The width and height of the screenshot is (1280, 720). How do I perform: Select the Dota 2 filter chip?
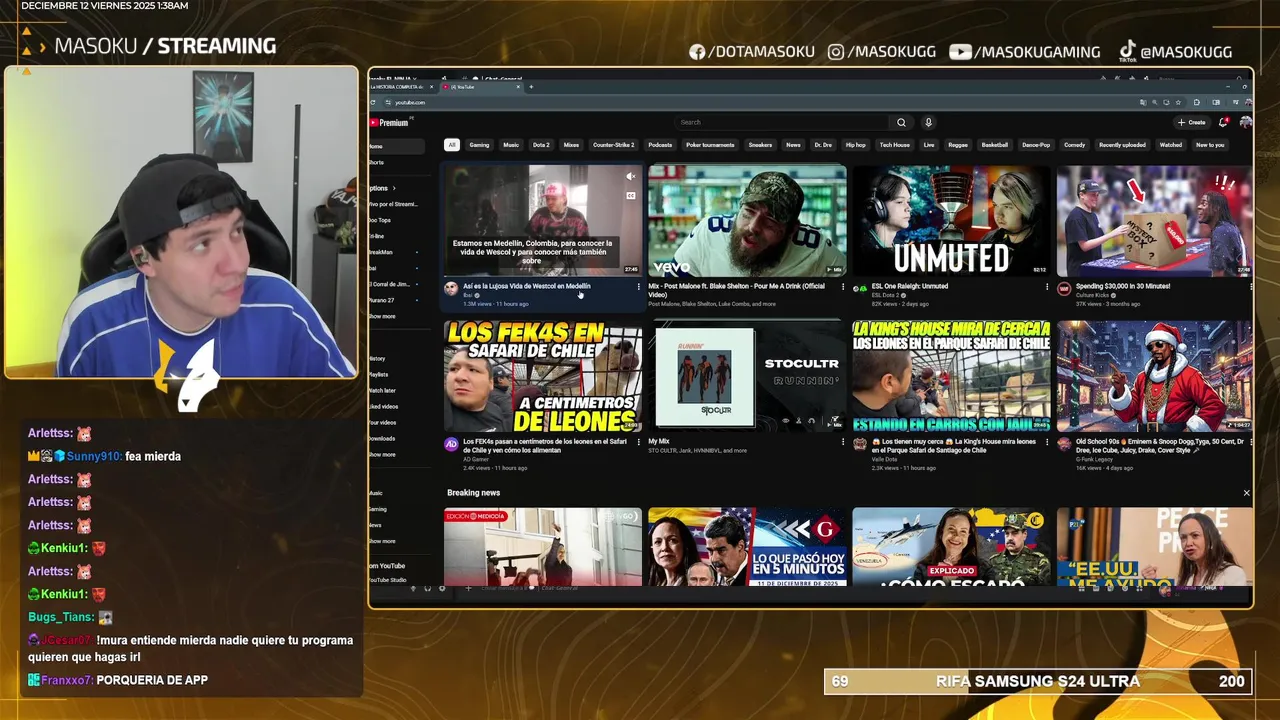(x=541, y=145)
